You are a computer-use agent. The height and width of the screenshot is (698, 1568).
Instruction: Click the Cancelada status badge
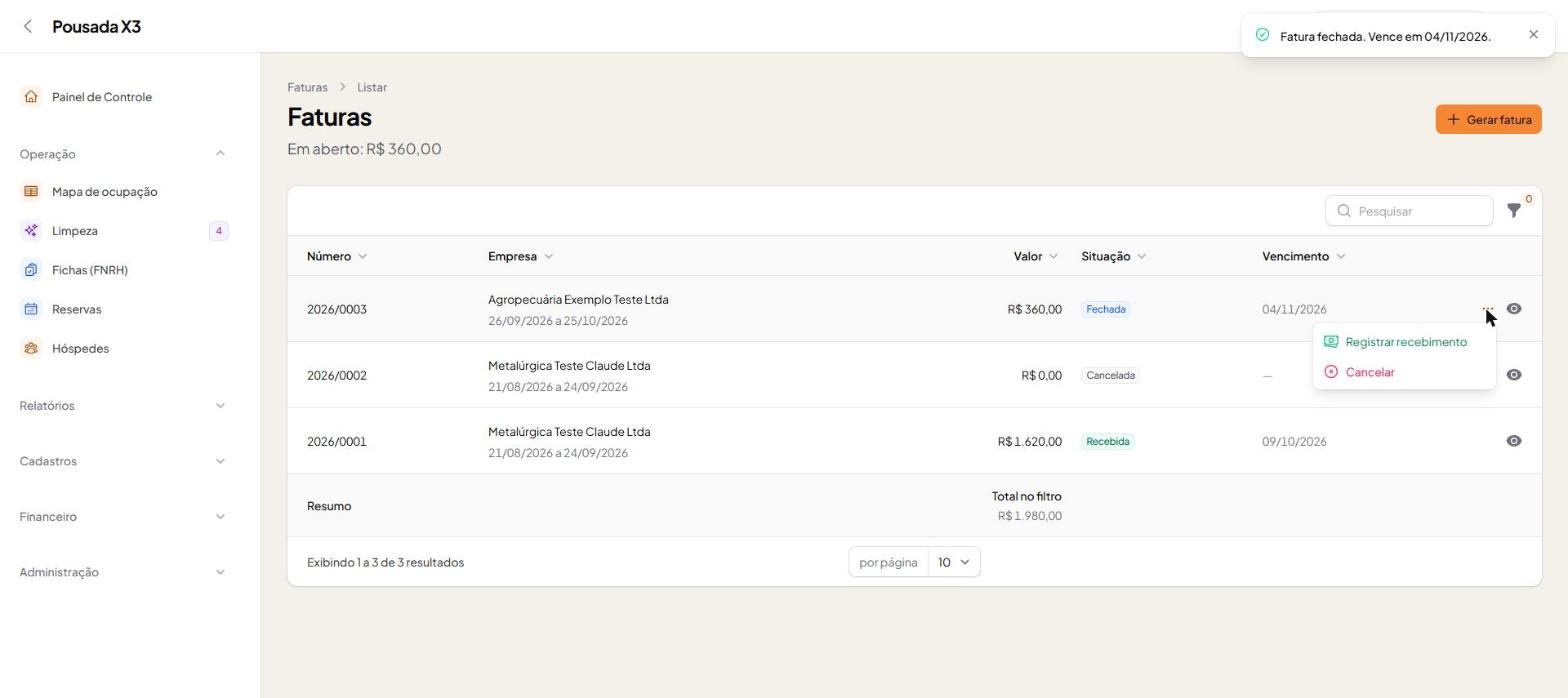tap(1110, 375)
